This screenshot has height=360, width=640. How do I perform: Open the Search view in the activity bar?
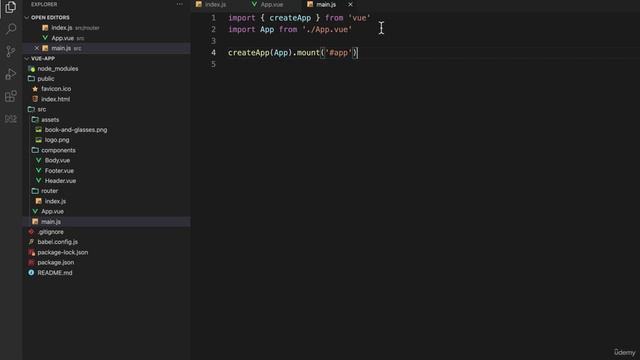[x=11, y=29]
